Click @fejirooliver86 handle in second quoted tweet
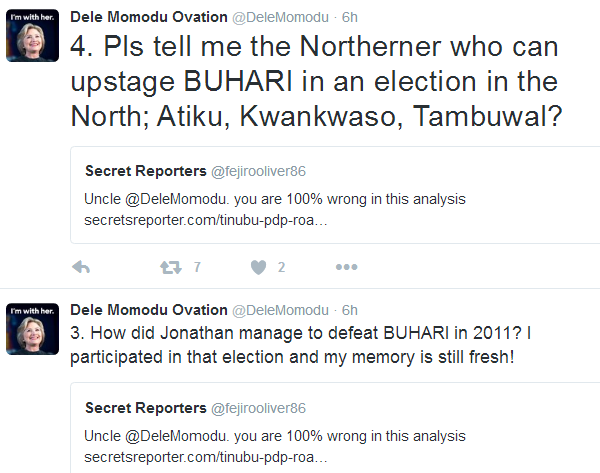600x473 pixels. tap(256, 408)
